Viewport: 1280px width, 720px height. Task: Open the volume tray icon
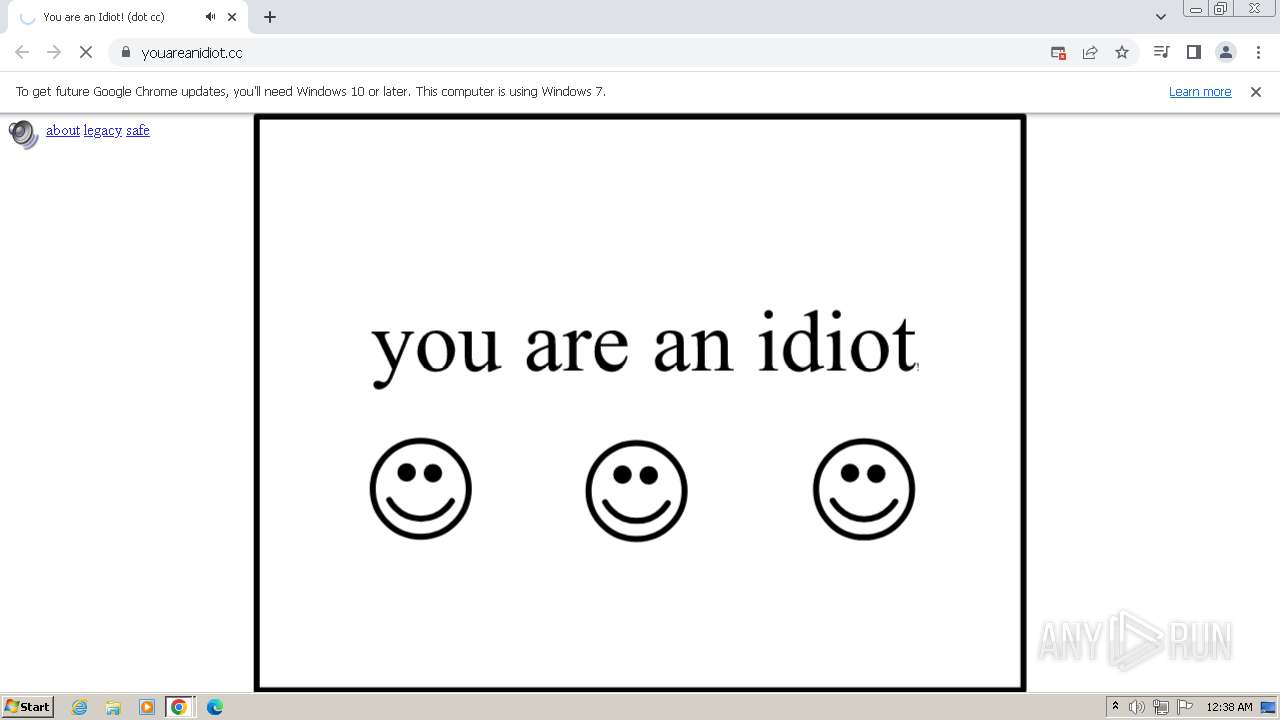(1137, 707)
